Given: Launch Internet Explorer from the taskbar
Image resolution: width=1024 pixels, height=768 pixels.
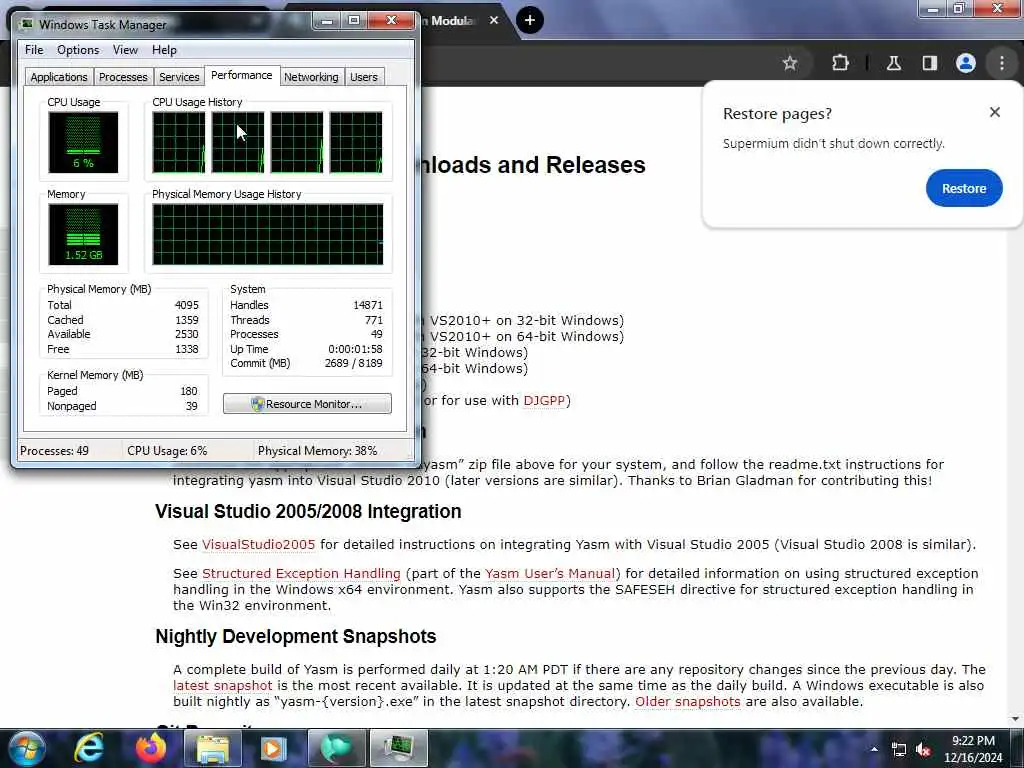Looking at the screenshot, I should tap(89, 748).
